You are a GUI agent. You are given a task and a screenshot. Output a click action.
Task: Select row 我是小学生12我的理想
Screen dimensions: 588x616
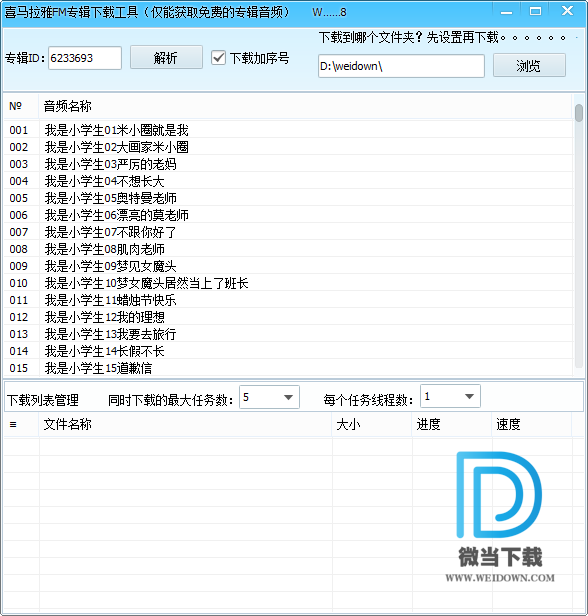(x=288, y=317)
